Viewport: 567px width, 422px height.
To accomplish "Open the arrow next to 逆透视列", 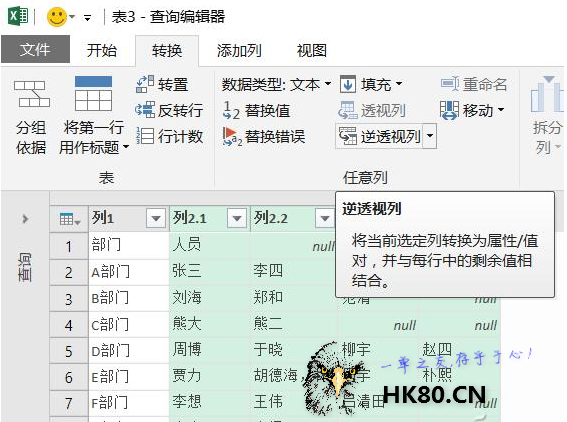I will pos(430,136).
